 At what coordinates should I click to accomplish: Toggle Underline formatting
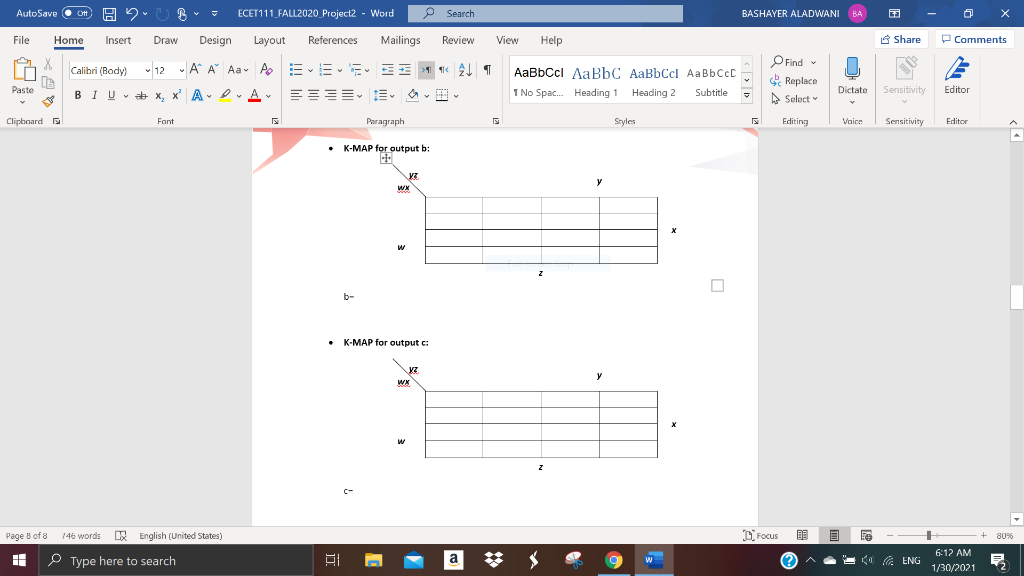[112, 96]
